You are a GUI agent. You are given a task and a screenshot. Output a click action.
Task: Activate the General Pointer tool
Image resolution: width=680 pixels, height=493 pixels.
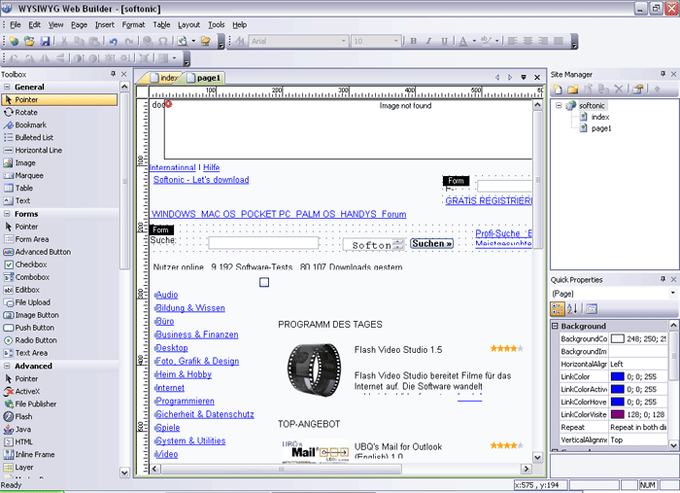point(59,100)
